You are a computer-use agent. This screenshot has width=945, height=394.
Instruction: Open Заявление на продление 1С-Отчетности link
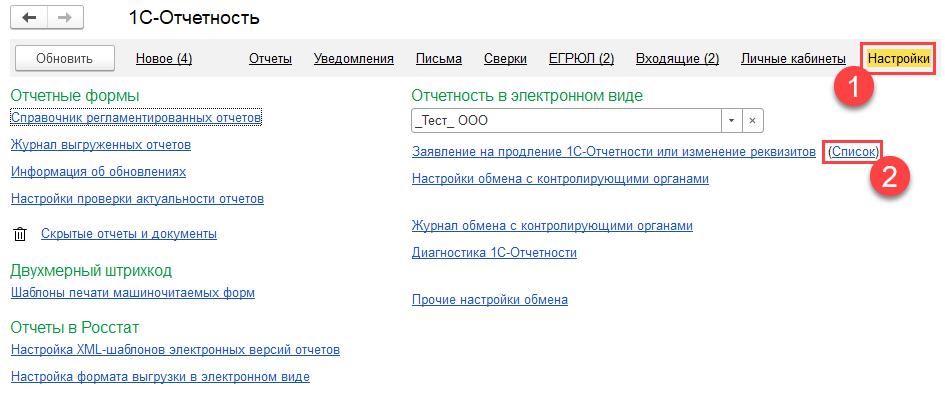[614, 152]
